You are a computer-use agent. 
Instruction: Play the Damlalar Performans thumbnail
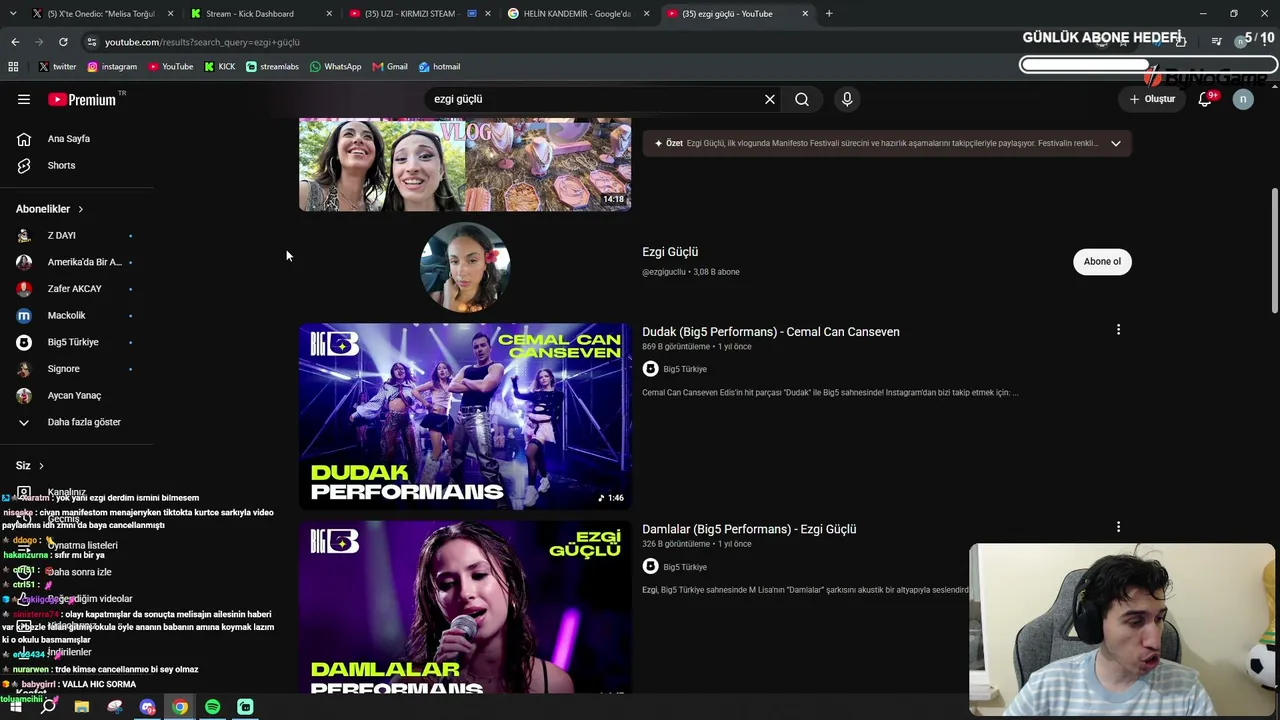pyautogui.click(x=465, y=607)
